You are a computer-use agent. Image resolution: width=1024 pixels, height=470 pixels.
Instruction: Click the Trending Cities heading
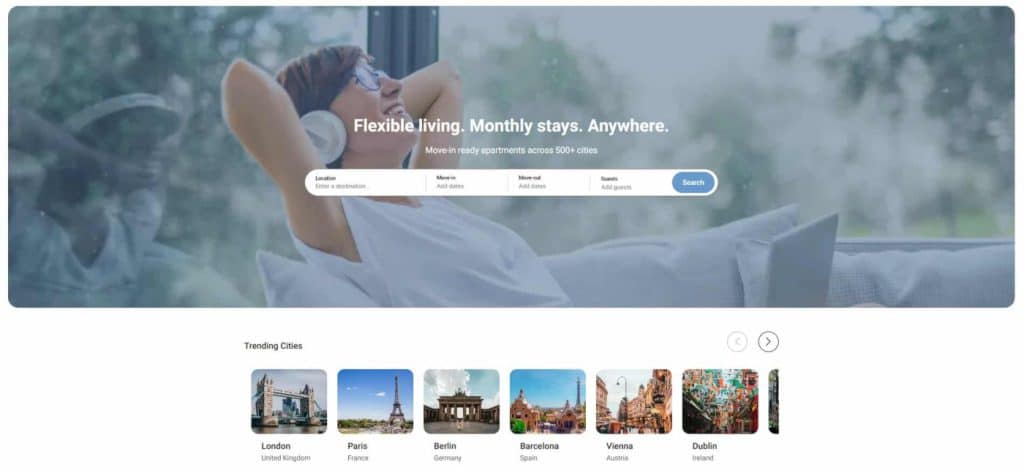coord(273,346)
